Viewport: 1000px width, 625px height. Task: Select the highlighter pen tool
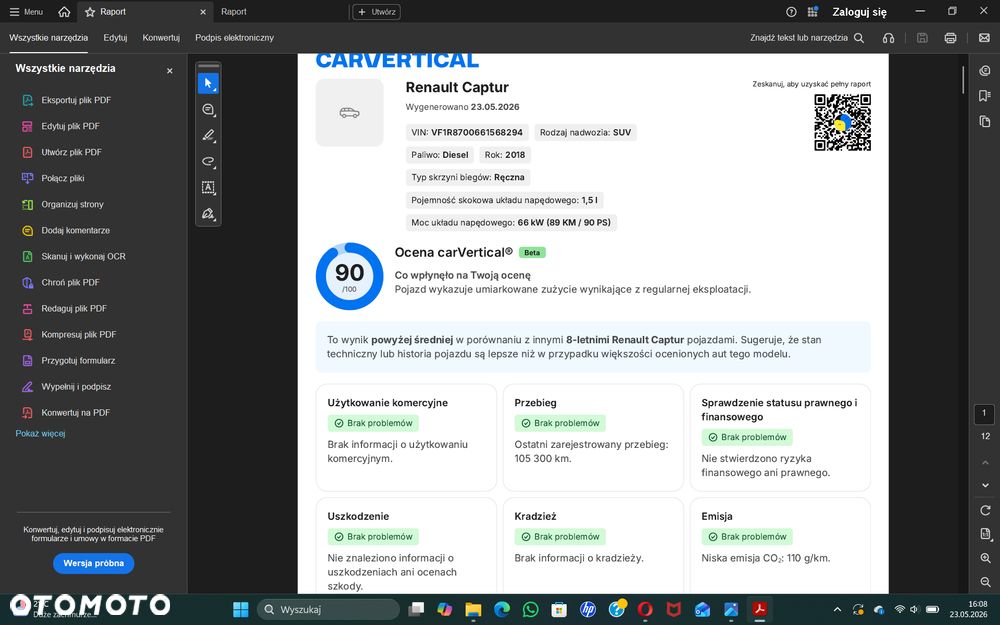point(208,135)
